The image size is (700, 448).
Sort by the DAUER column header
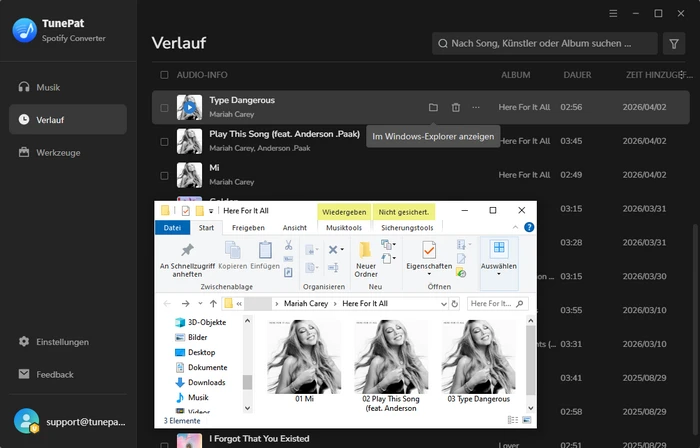(x=577, y=75)
